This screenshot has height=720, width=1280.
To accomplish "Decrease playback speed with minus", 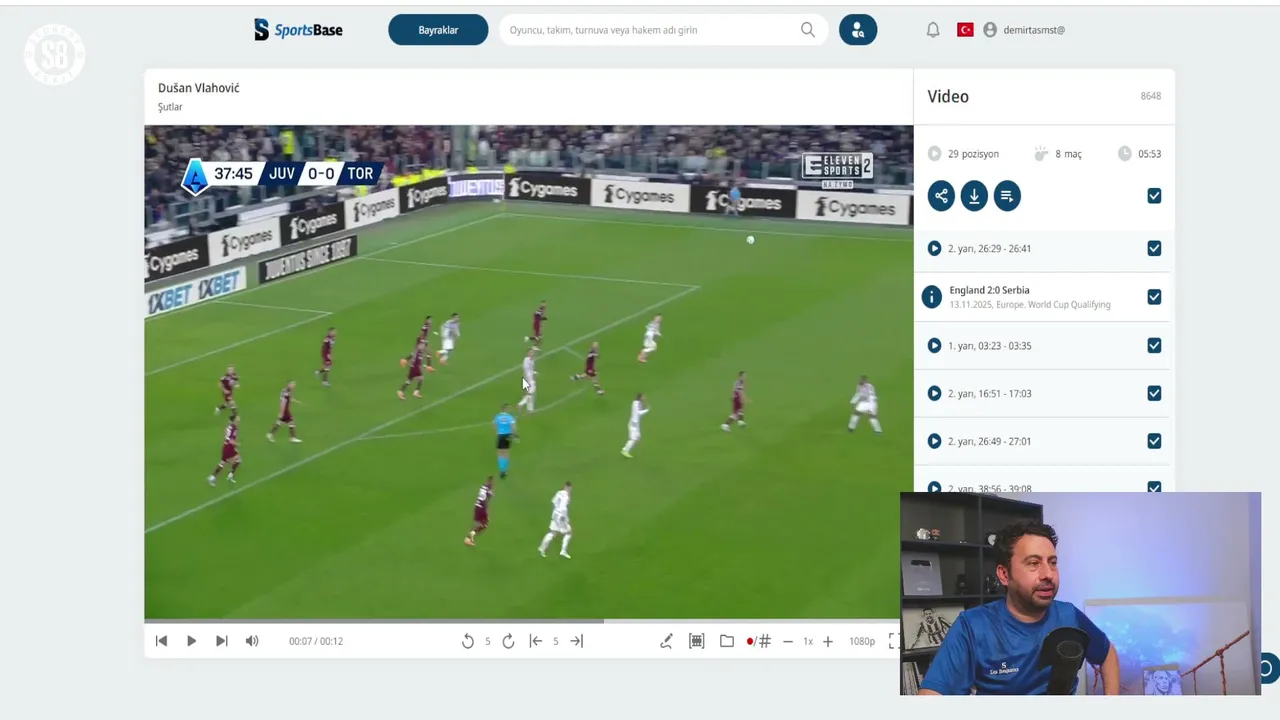I will (788, 641).
